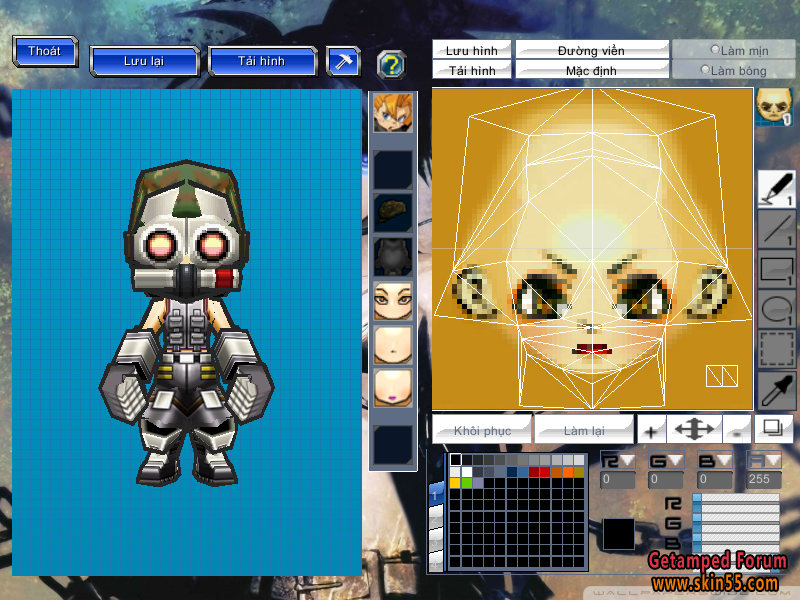Pick the lavender palette swatch

point(478,483)
